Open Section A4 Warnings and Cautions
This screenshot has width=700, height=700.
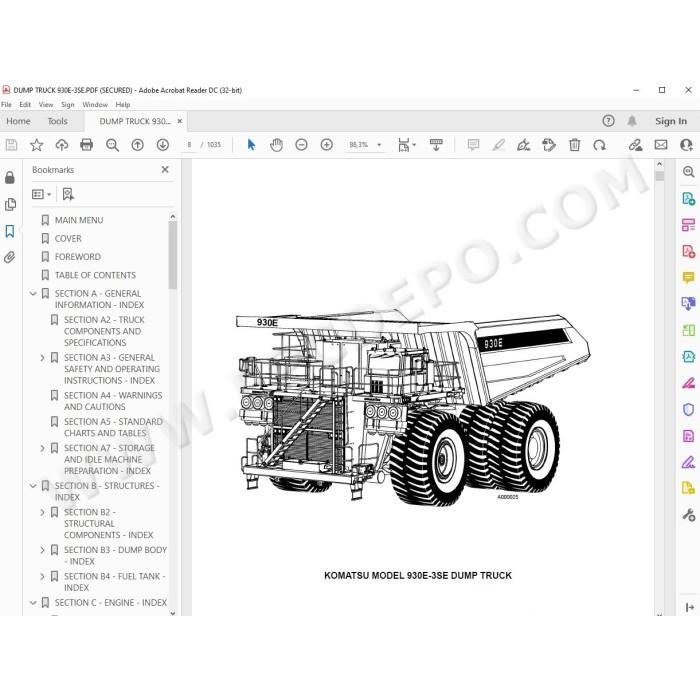click(113, 401)
